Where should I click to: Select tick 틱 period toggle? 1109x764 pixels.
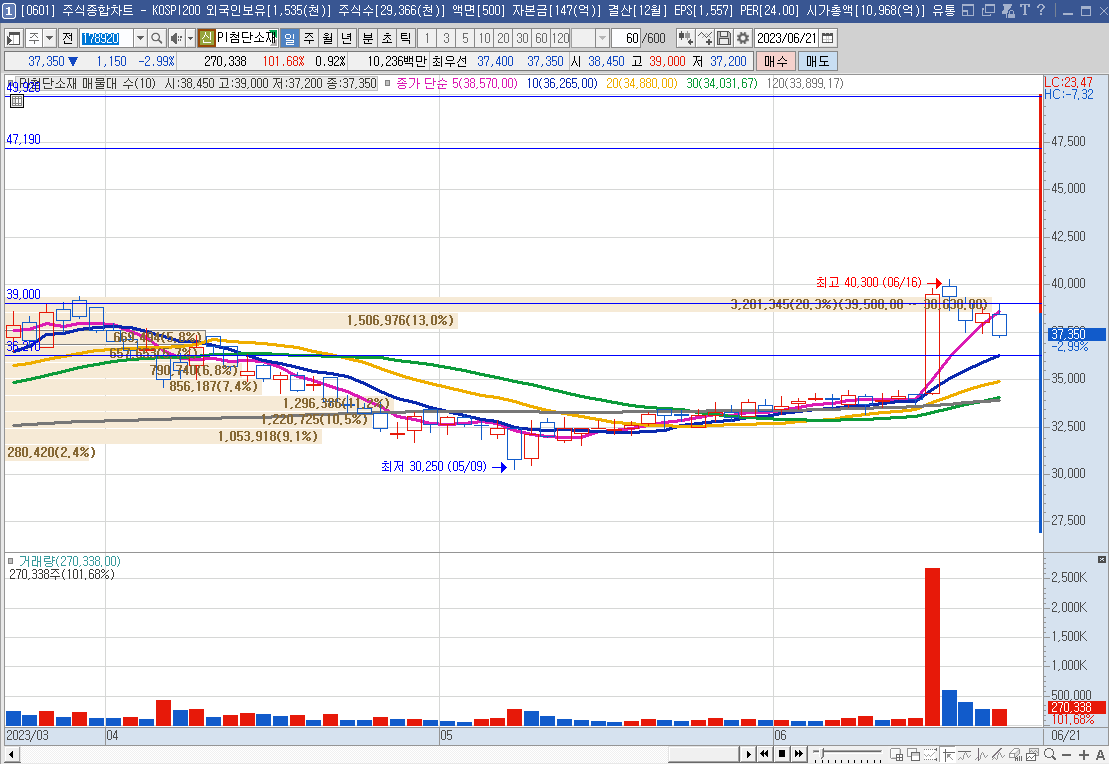coord(405,38)
